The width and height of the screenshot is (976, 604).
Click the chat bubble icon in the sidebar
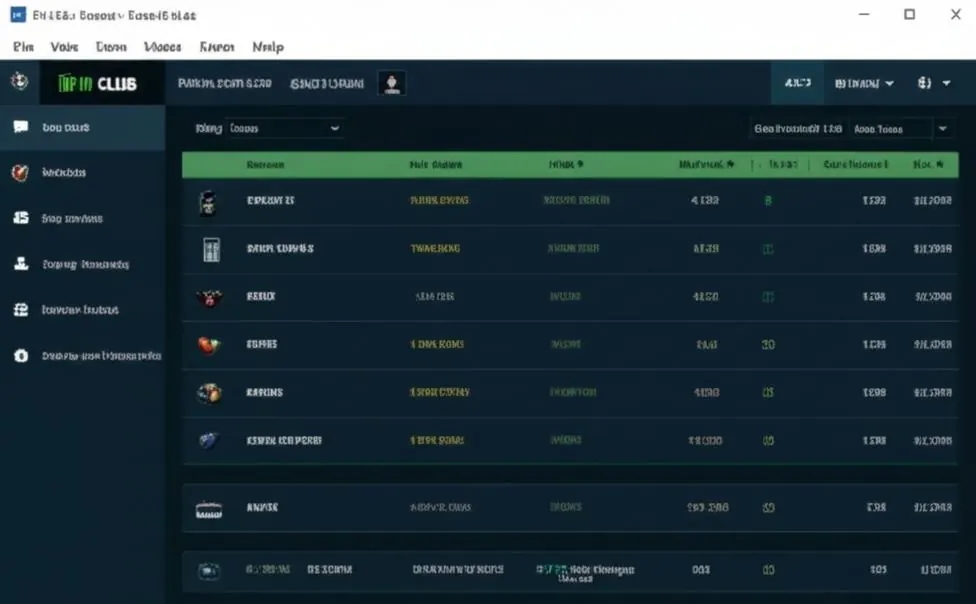pos(21,127)
